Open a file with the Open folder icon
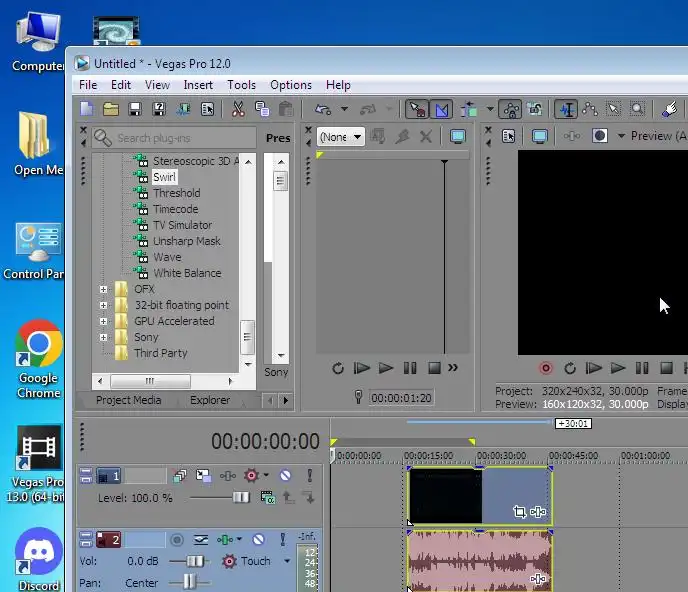Image resolution: width=688 pixels, height=592 pixels. pos(111,108)
